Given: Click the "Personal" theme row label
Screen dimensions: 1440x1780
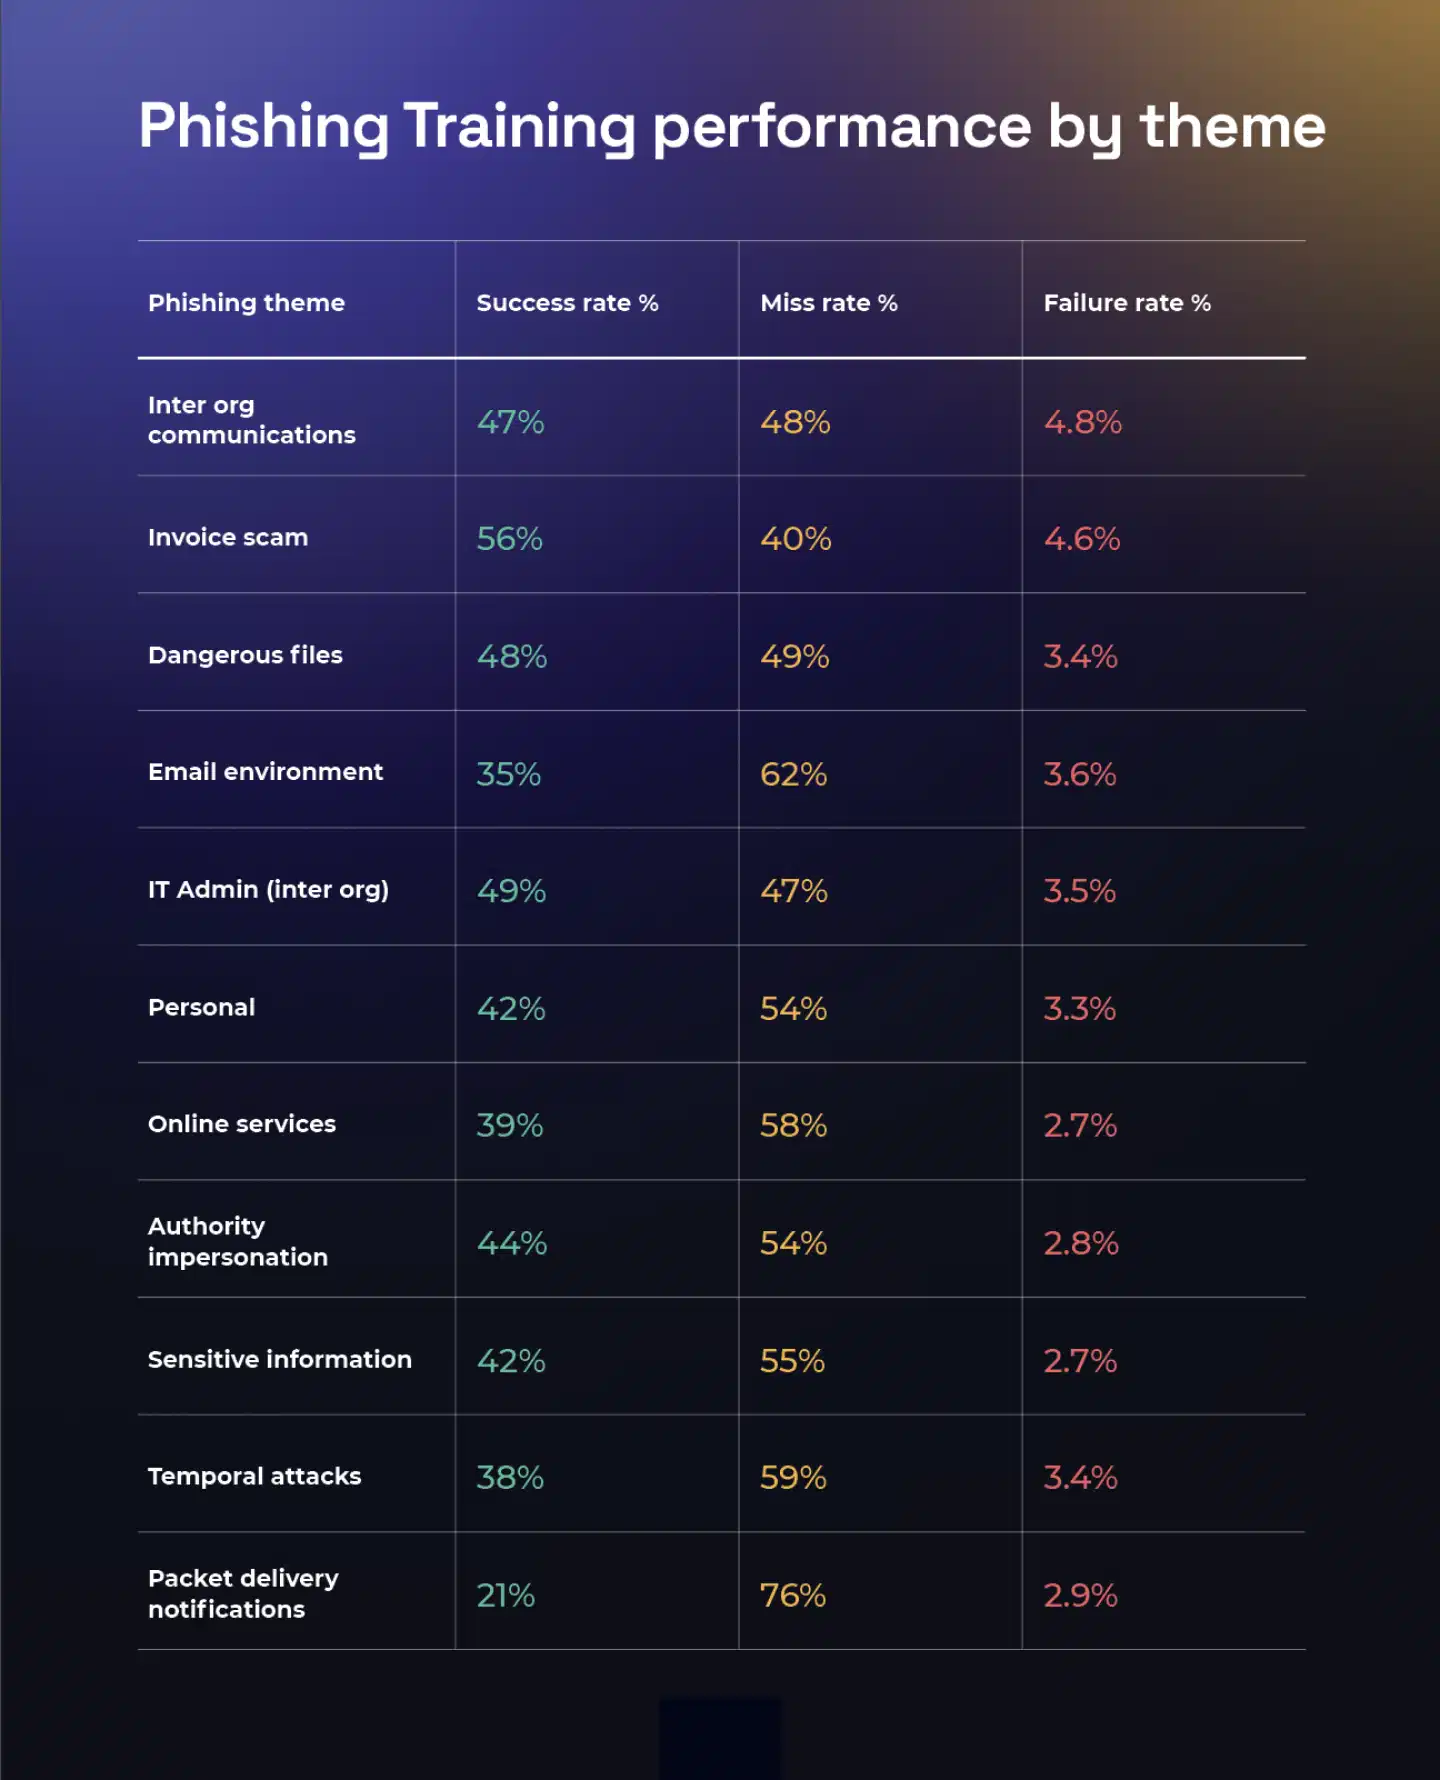Looking at the screenshot, I should point(201,1007).
